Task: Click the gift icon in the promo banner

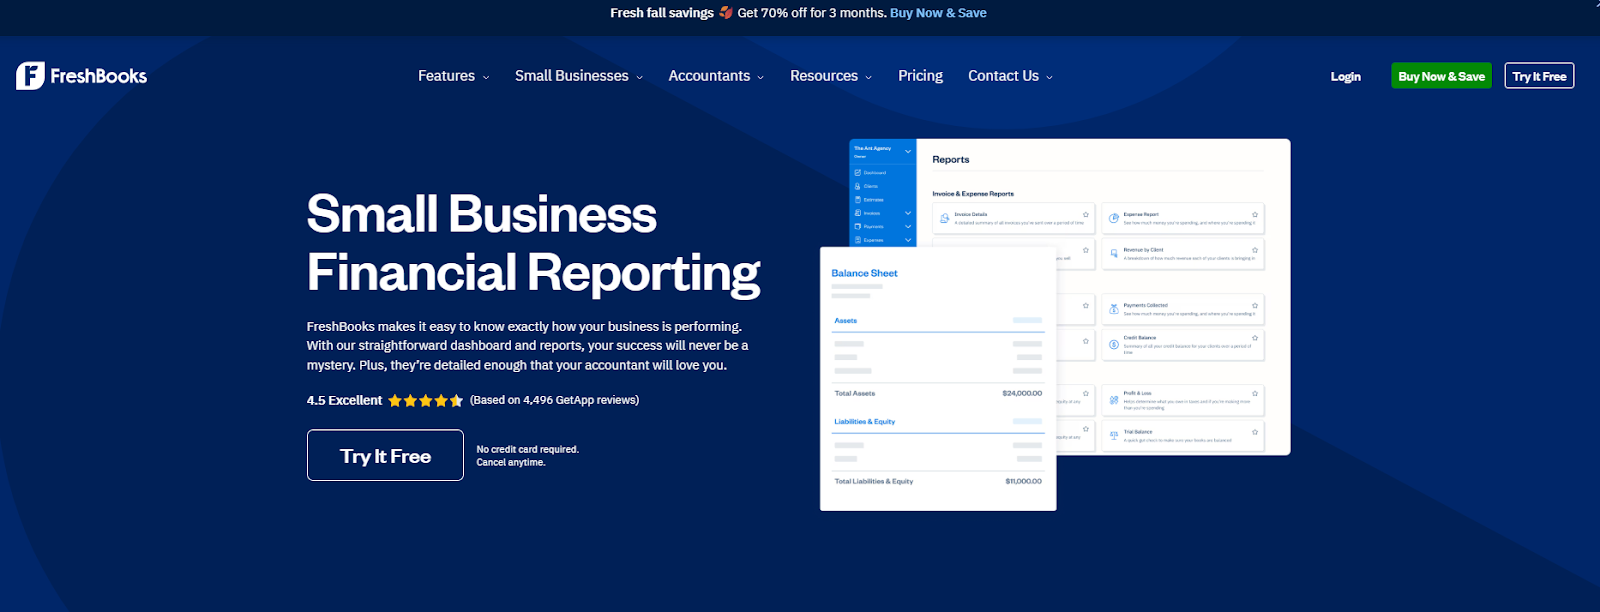Action: 726,13
